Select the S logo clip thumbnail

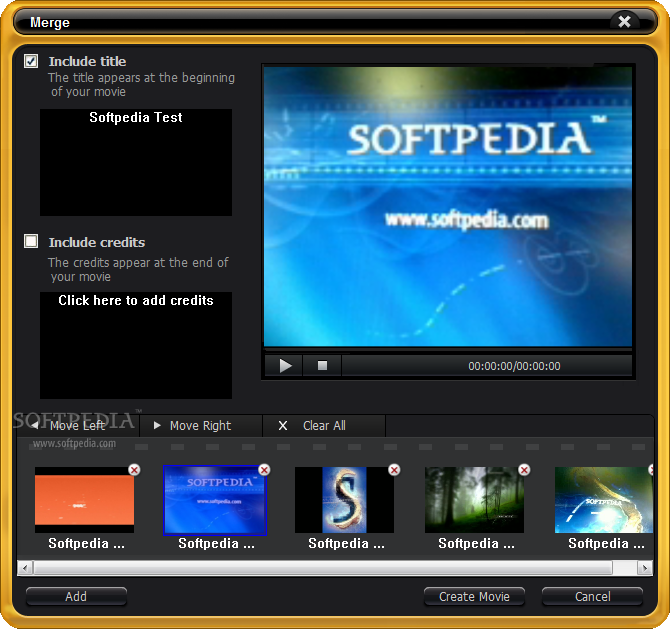tap(344, 500)
